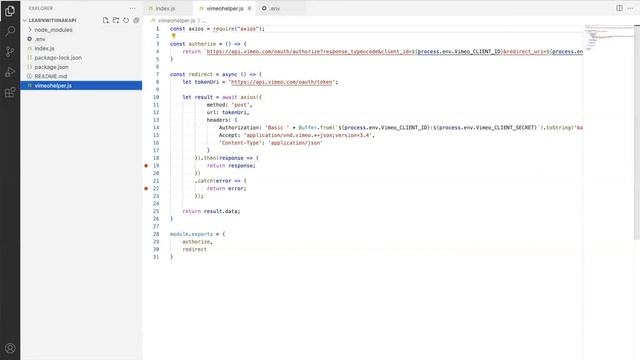Click the Vimeo oauth token URL on line 8
Image resolution: width=640 pixels, height=360 pixels.
click(x=282, y=82)
